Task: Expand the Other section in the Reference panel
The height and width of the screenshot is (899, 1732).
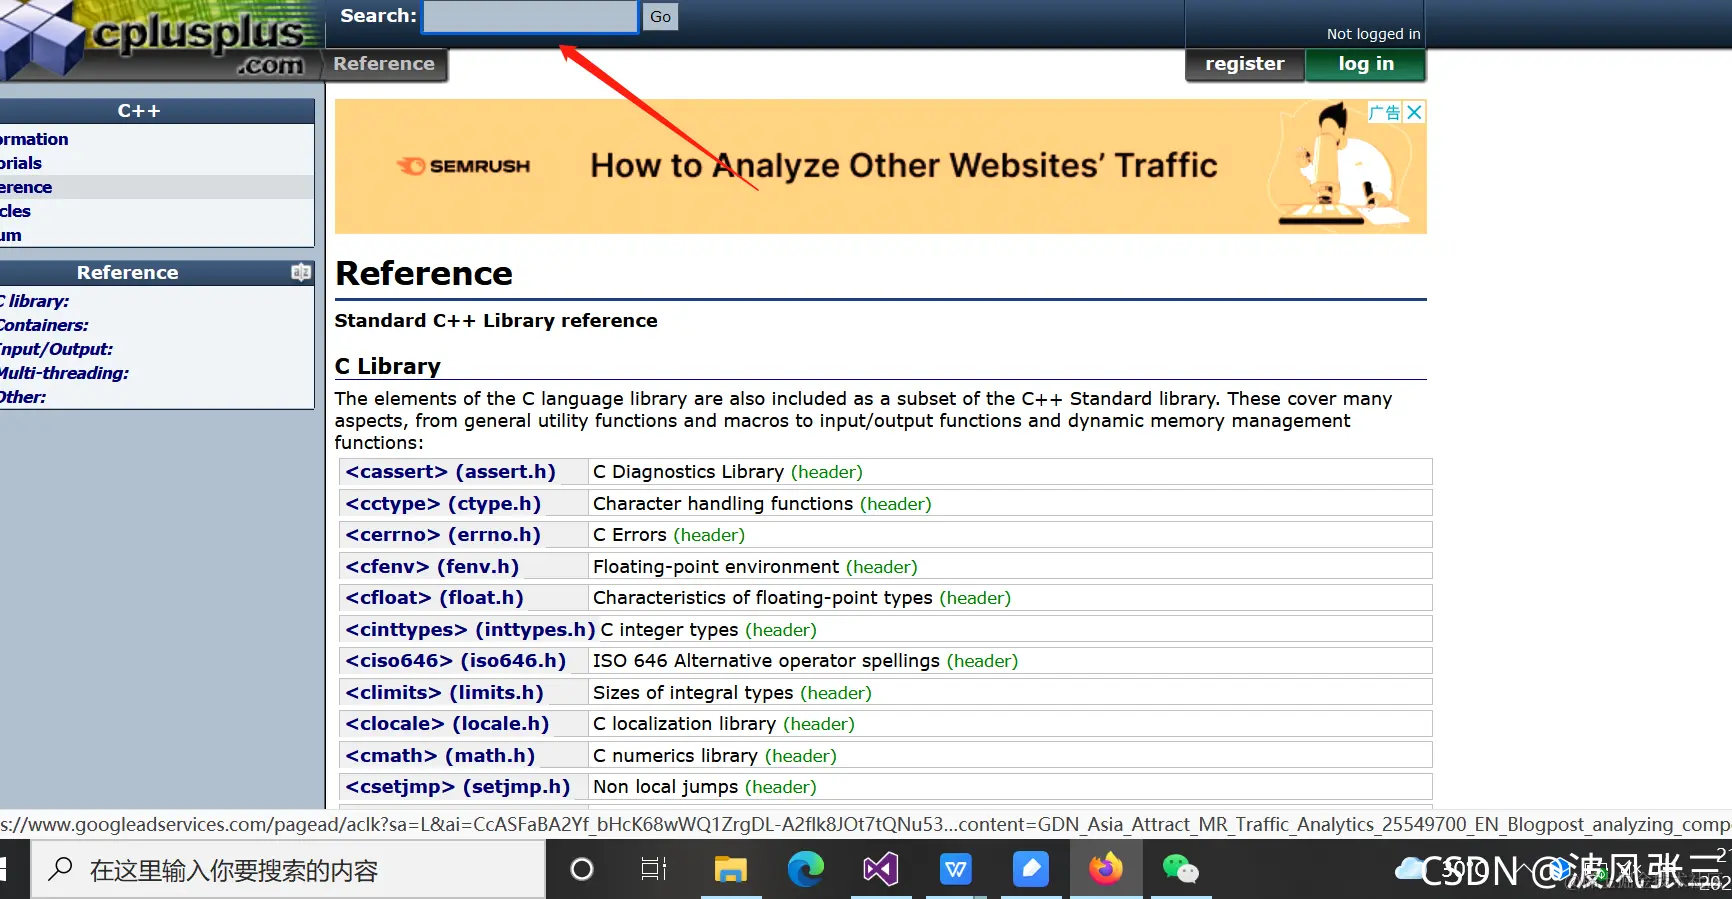Action: pyautogui.click(x=23, y=397)
